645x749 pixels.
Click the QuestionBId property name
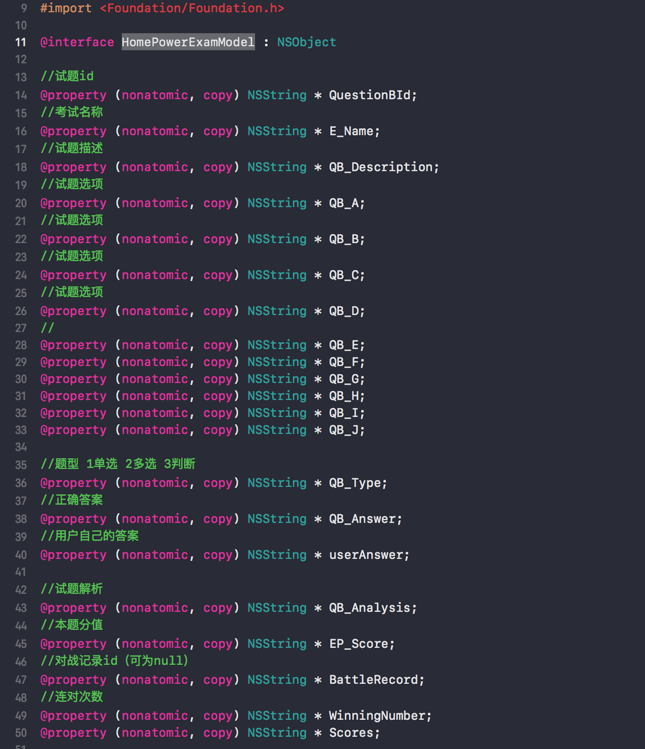369,95
